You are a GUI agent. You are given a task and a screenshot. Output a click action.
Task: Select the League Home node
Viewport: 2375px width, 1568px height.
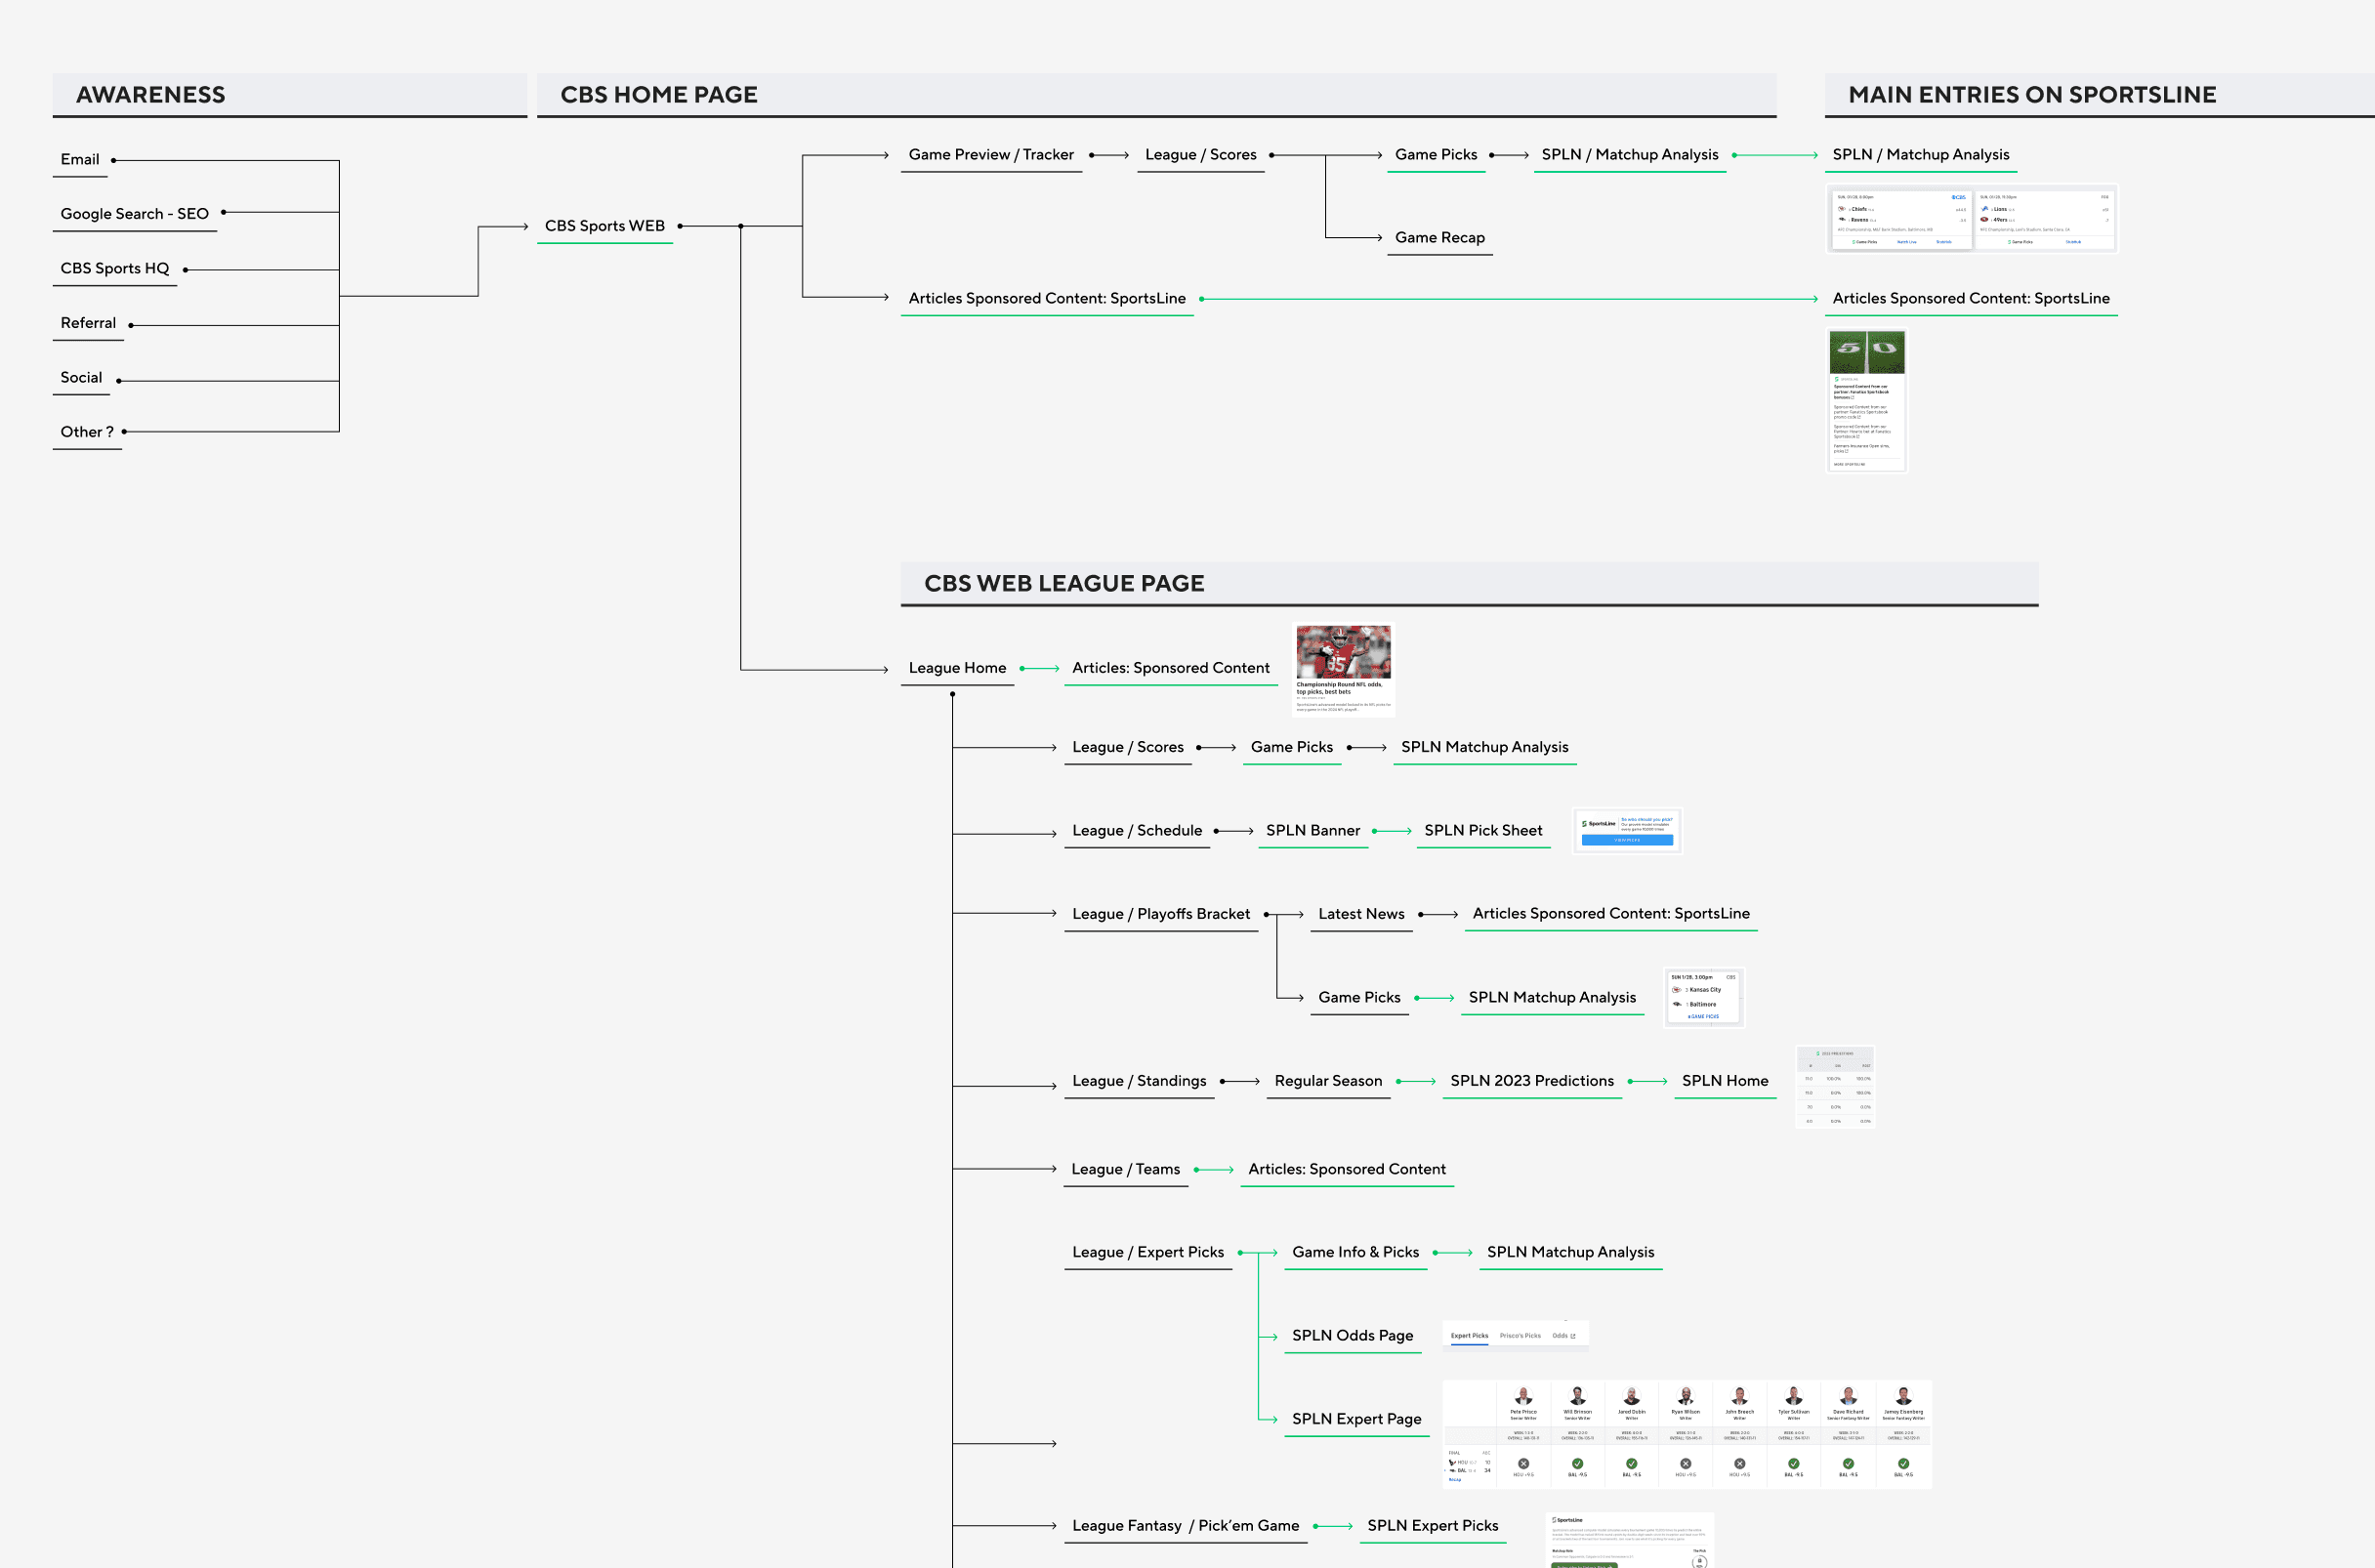point(957,669)
